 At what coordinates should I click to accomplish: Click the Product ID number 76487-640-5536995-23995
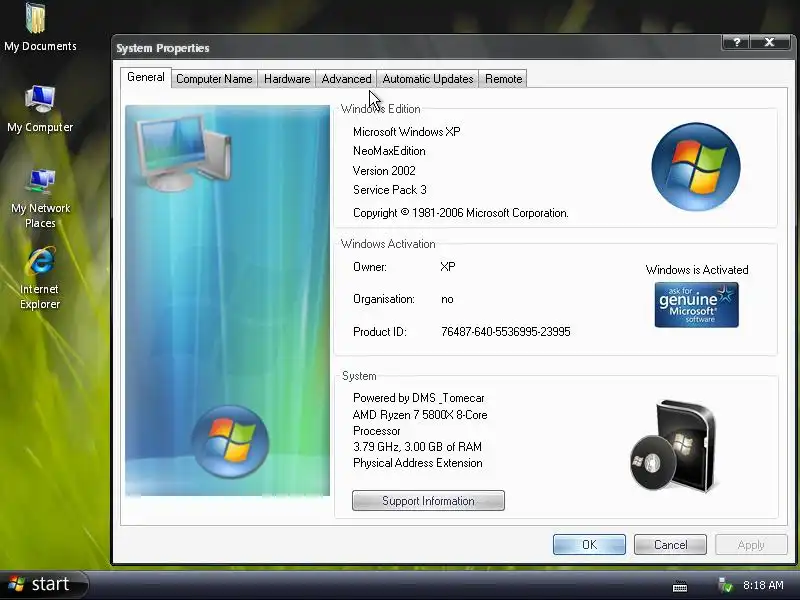tap(506, 332)
